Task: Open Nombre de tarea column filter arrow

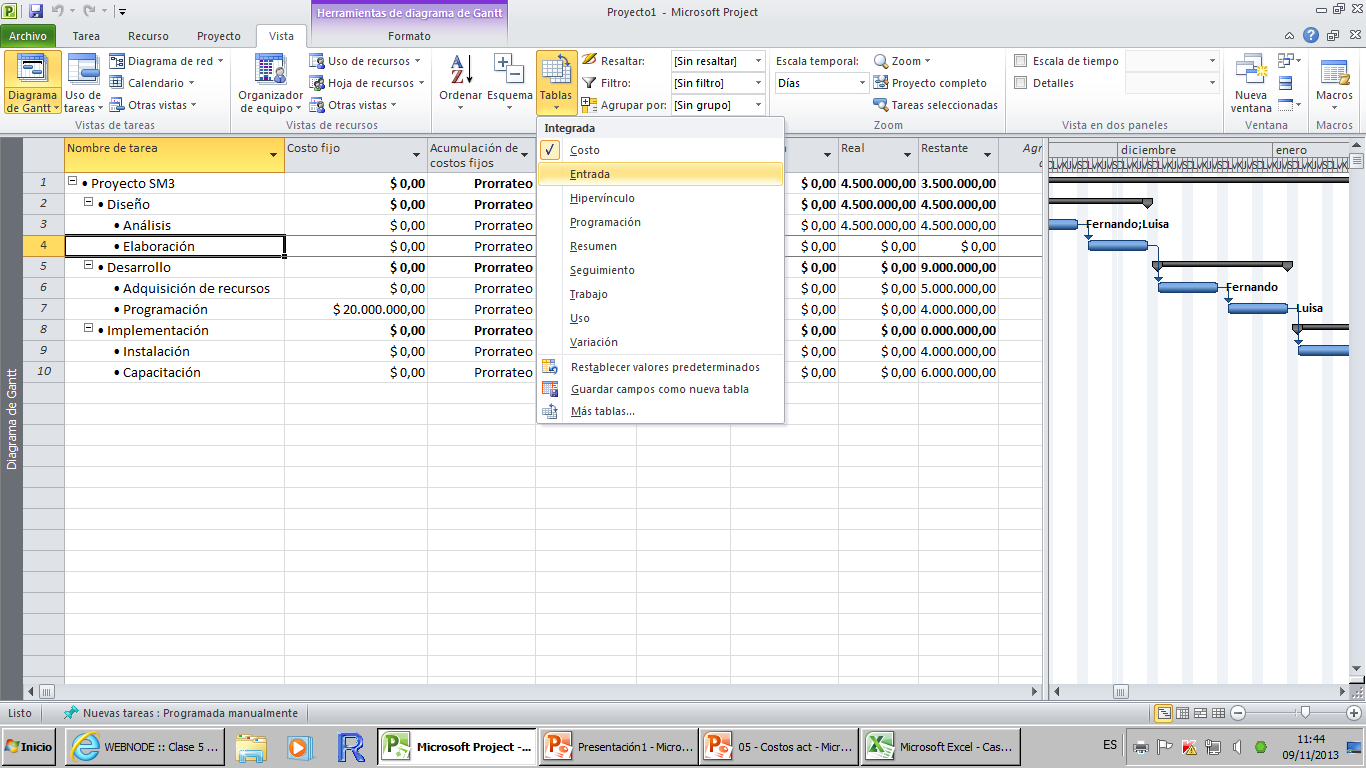Action: (273, 155)
